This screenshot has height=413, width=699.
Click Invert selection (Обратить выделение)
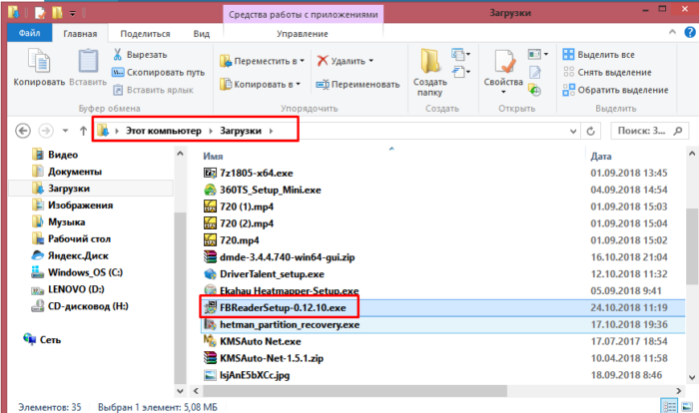pos(615,90)
